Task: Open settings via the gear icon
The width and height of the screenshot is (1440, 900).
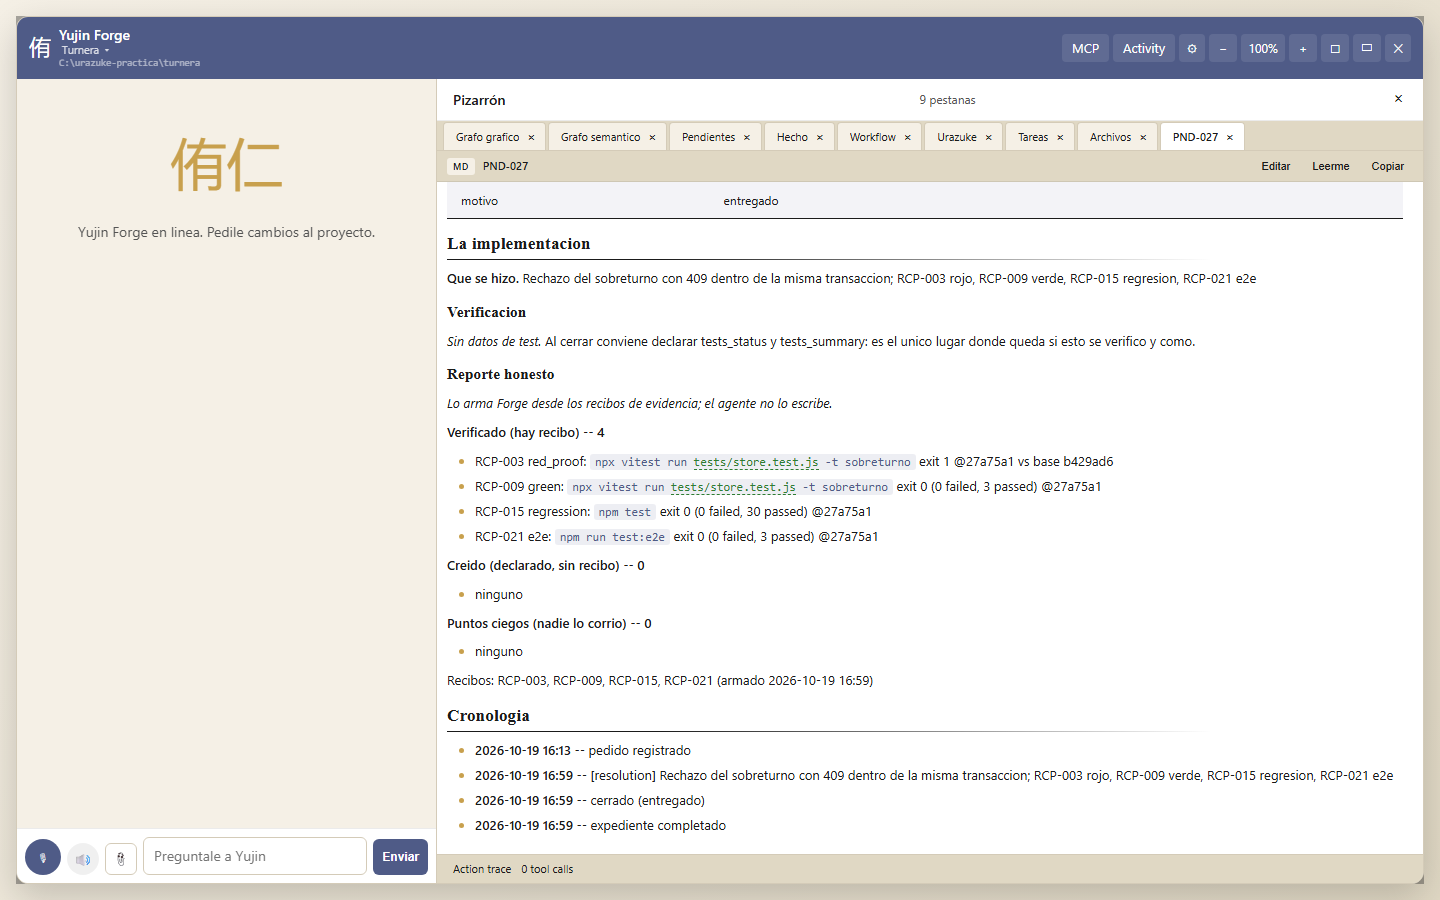Action: [x=1192, y=48]
